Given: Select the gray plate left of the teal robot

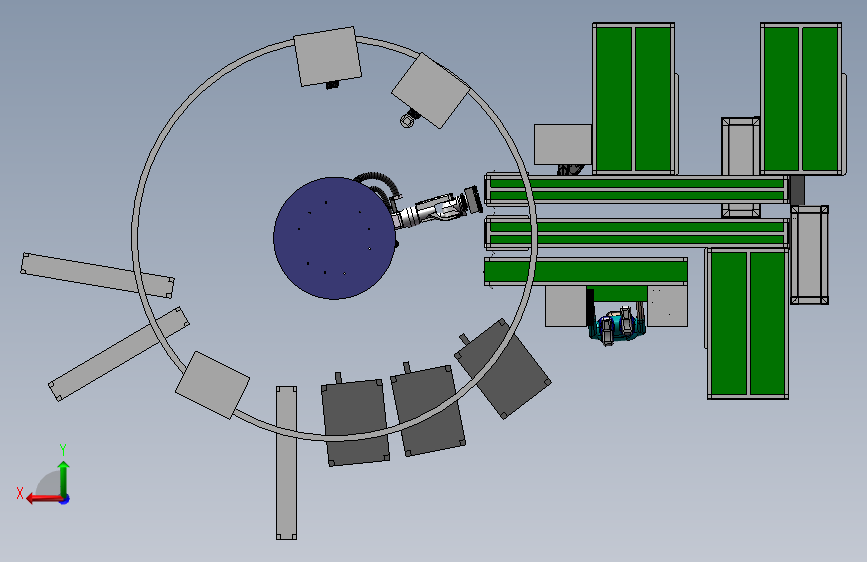Looking at the screenshot, I should point(566,306).
